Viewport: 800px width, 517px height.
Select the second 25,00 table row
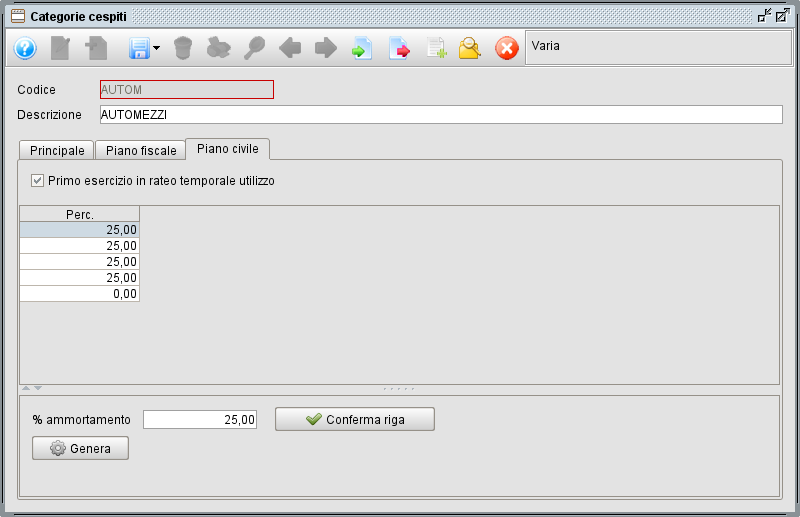pos(80,245)
